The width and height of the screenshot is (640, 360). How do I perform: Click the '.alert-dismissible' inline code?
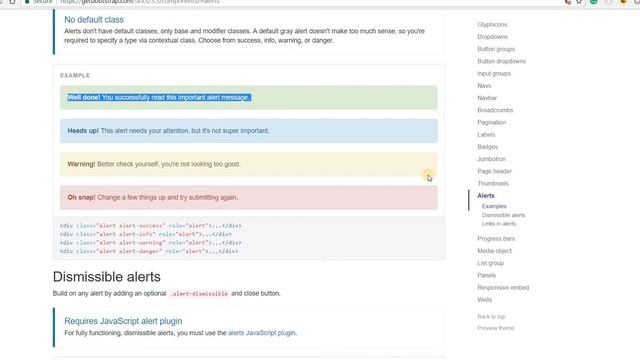pos(199,293)
